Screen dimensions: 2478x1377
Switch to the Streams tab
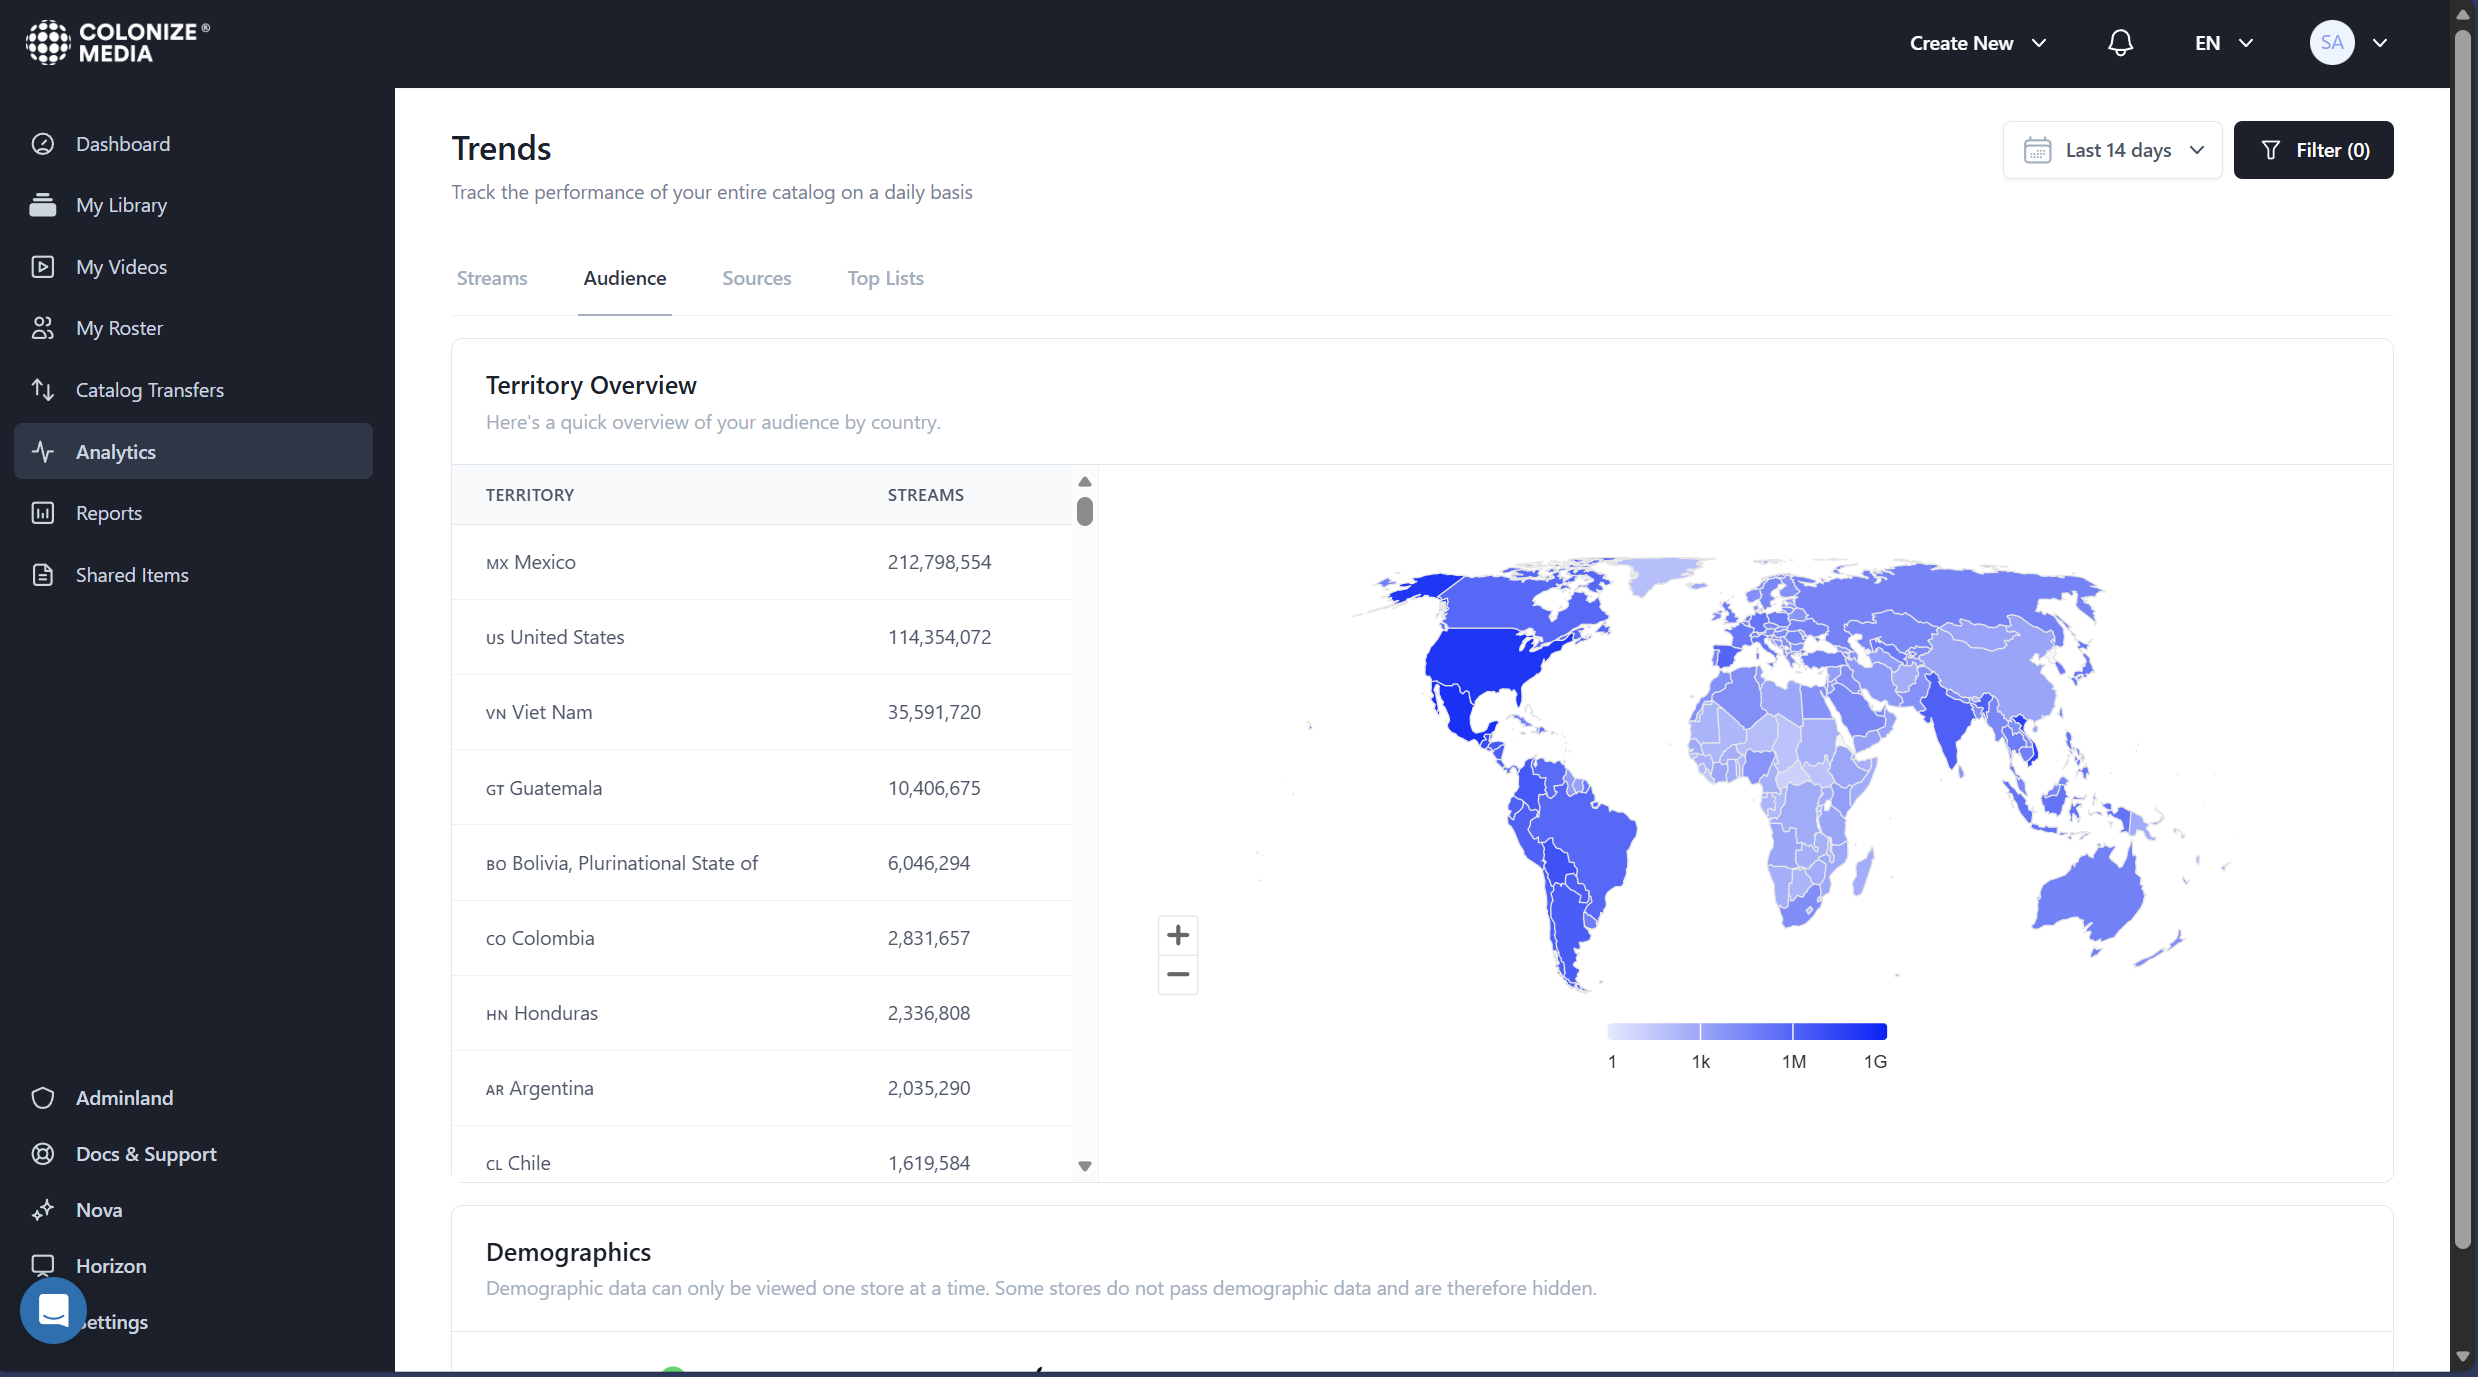click(x=491, y=278)
